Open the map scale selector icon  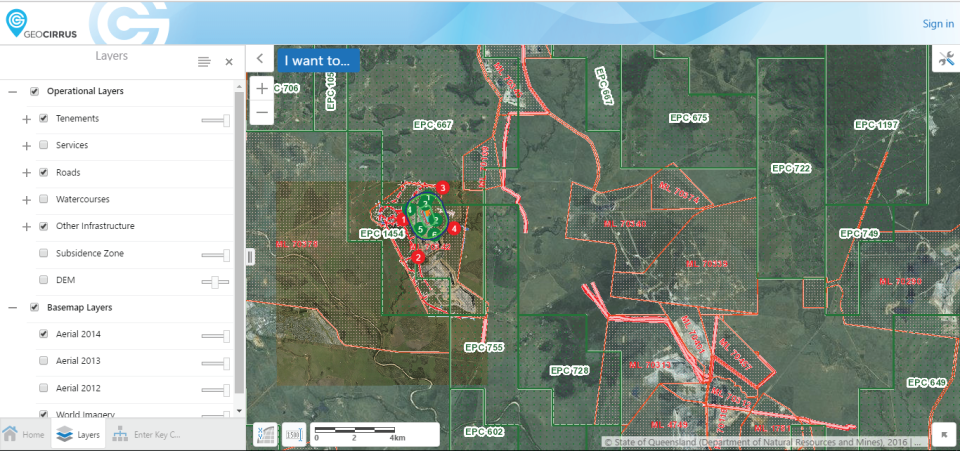(293, 434)
